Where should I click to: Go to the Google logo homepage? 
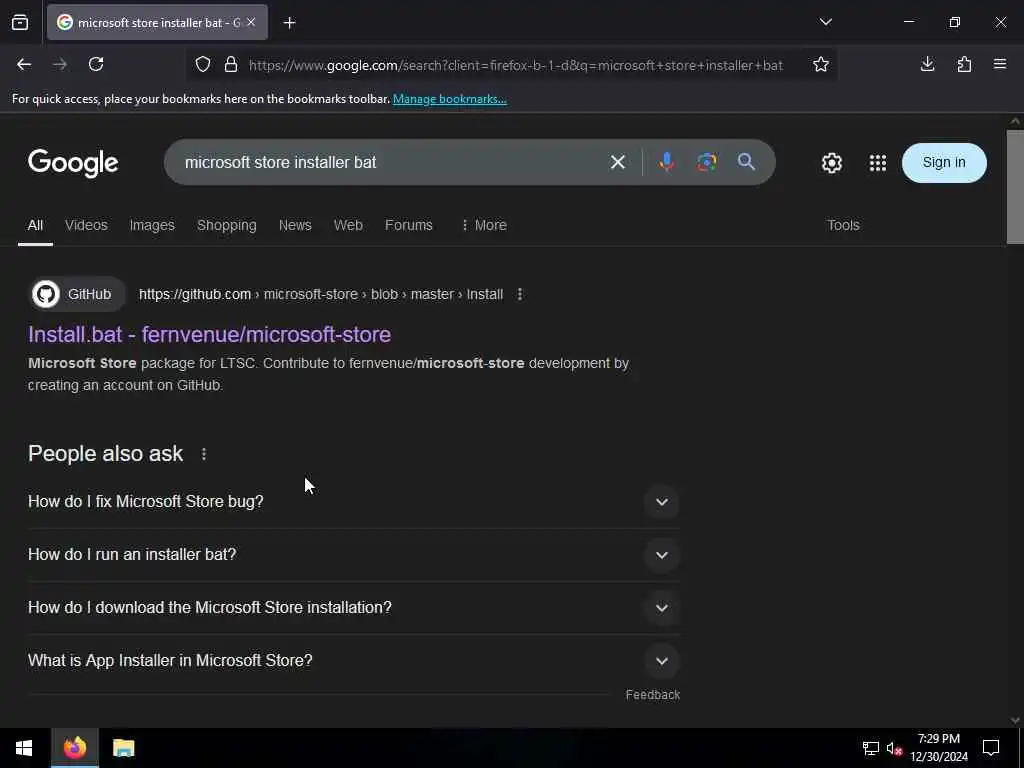pyautogui.click(x=73, y=163)
